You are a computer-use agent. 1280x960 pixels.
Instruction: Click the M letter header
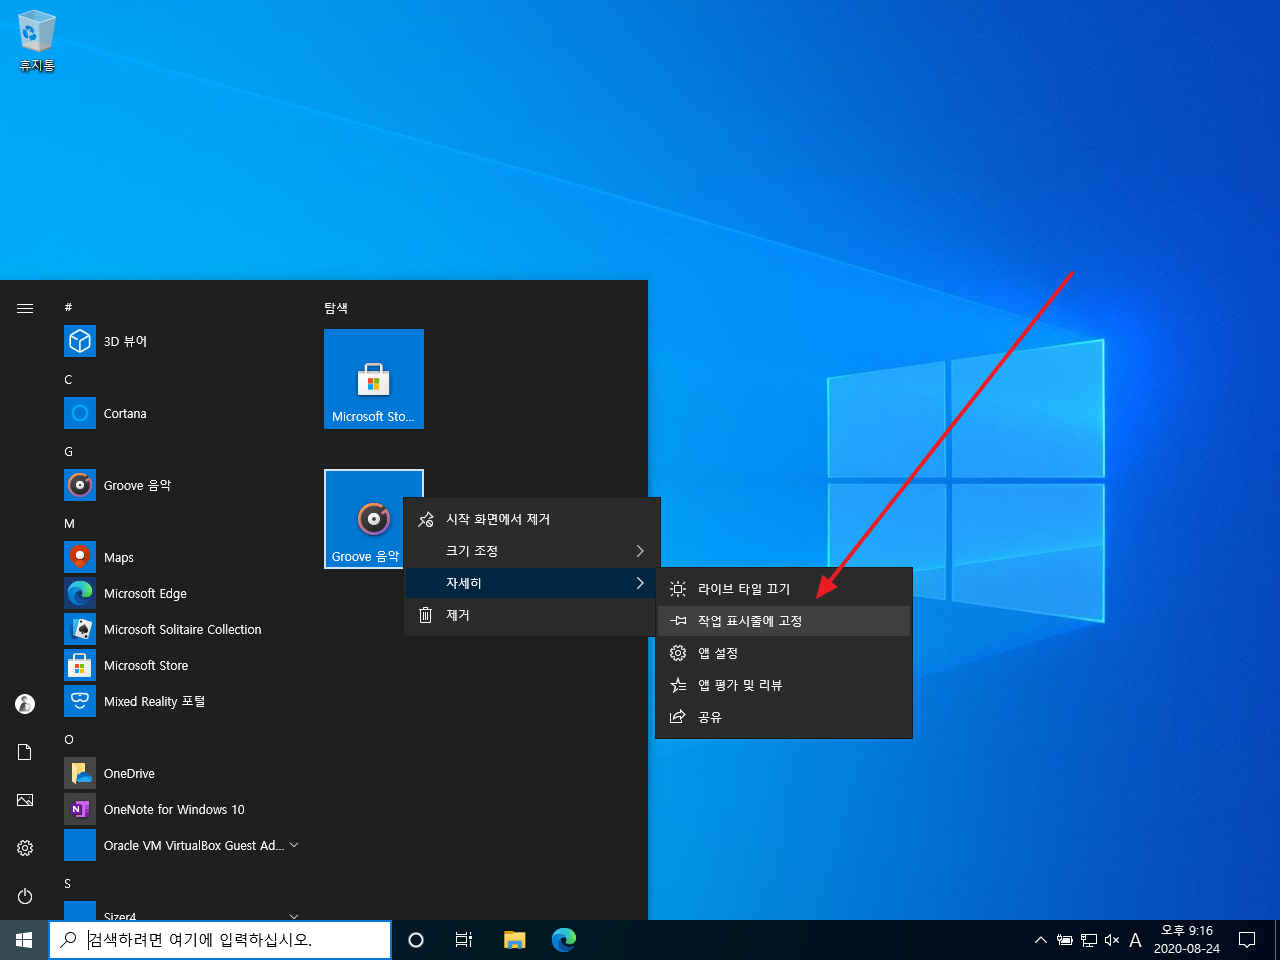pyautogui.click(x=69, y=523)
